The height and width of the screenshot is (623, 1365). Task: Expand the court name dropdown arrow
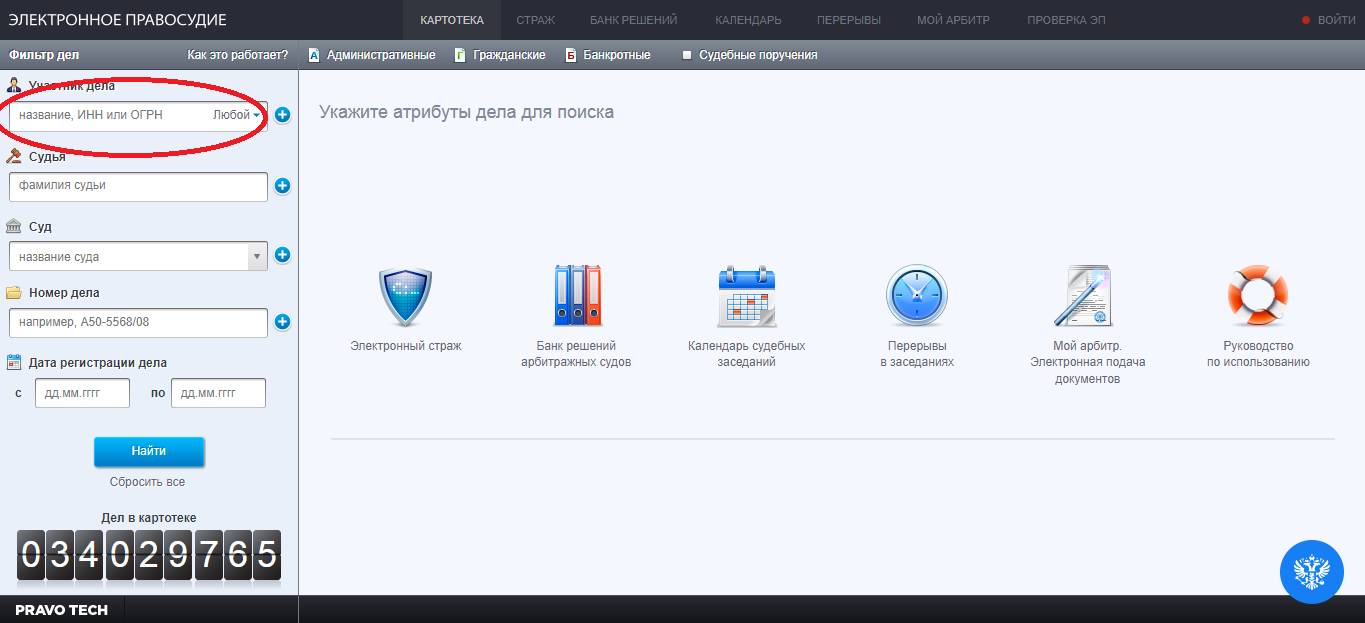tap(257, 256)
